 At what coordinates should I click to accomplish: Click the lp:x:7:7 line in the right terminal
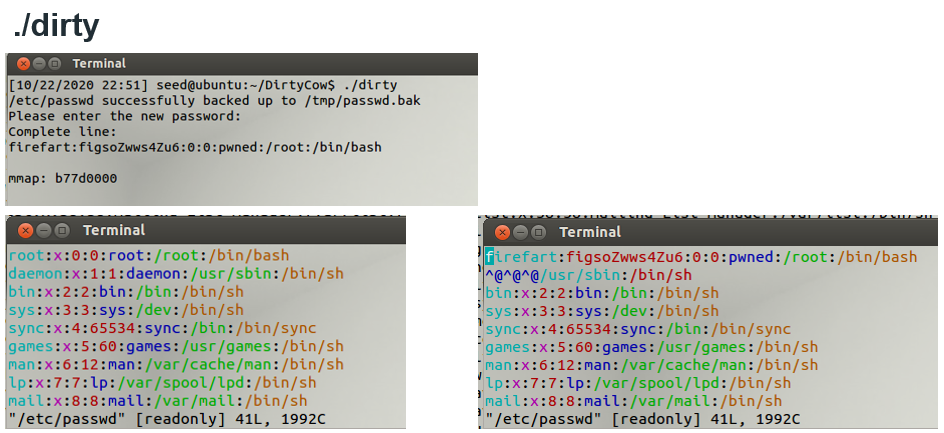click(x=638, y=383)
